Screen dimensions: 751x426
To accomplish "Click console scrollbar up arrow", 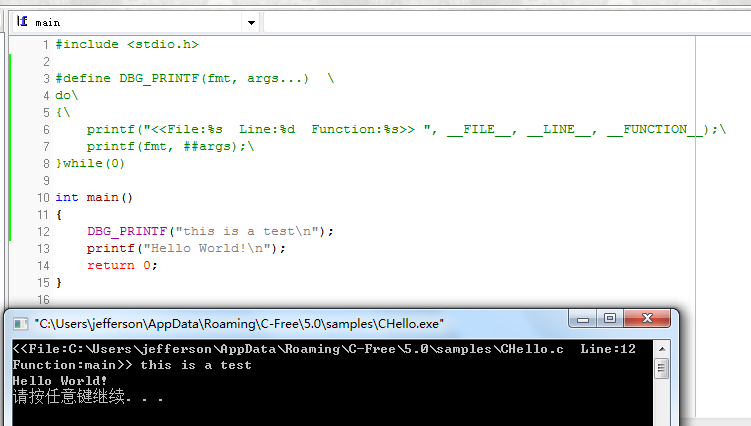I will [x=662, y=349].
